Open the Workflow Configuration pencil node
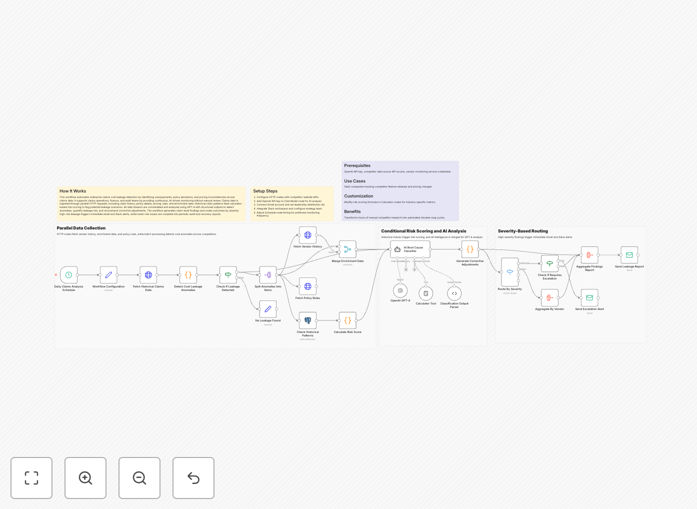 point(108,275)
